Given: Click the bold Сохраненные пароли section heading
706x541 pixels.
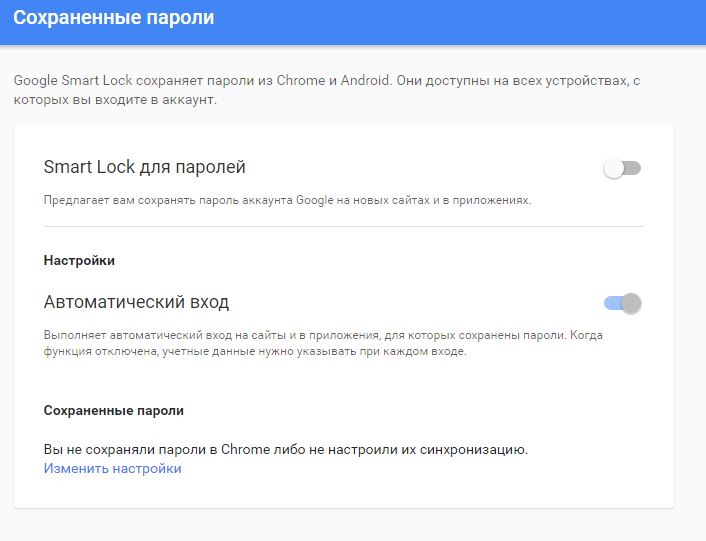Looking at the screenshot, I should (113, 410).
